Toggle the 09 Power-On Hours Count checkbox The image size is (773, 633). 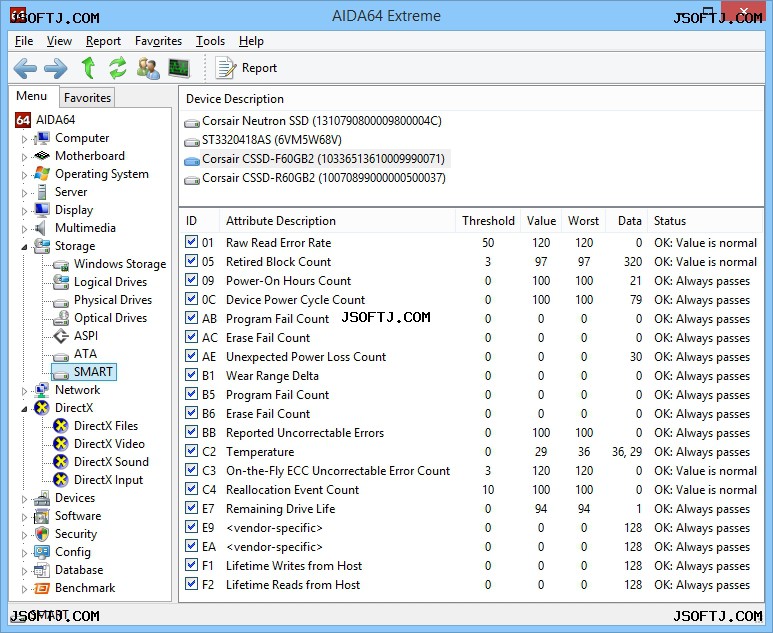pos(191,280)
